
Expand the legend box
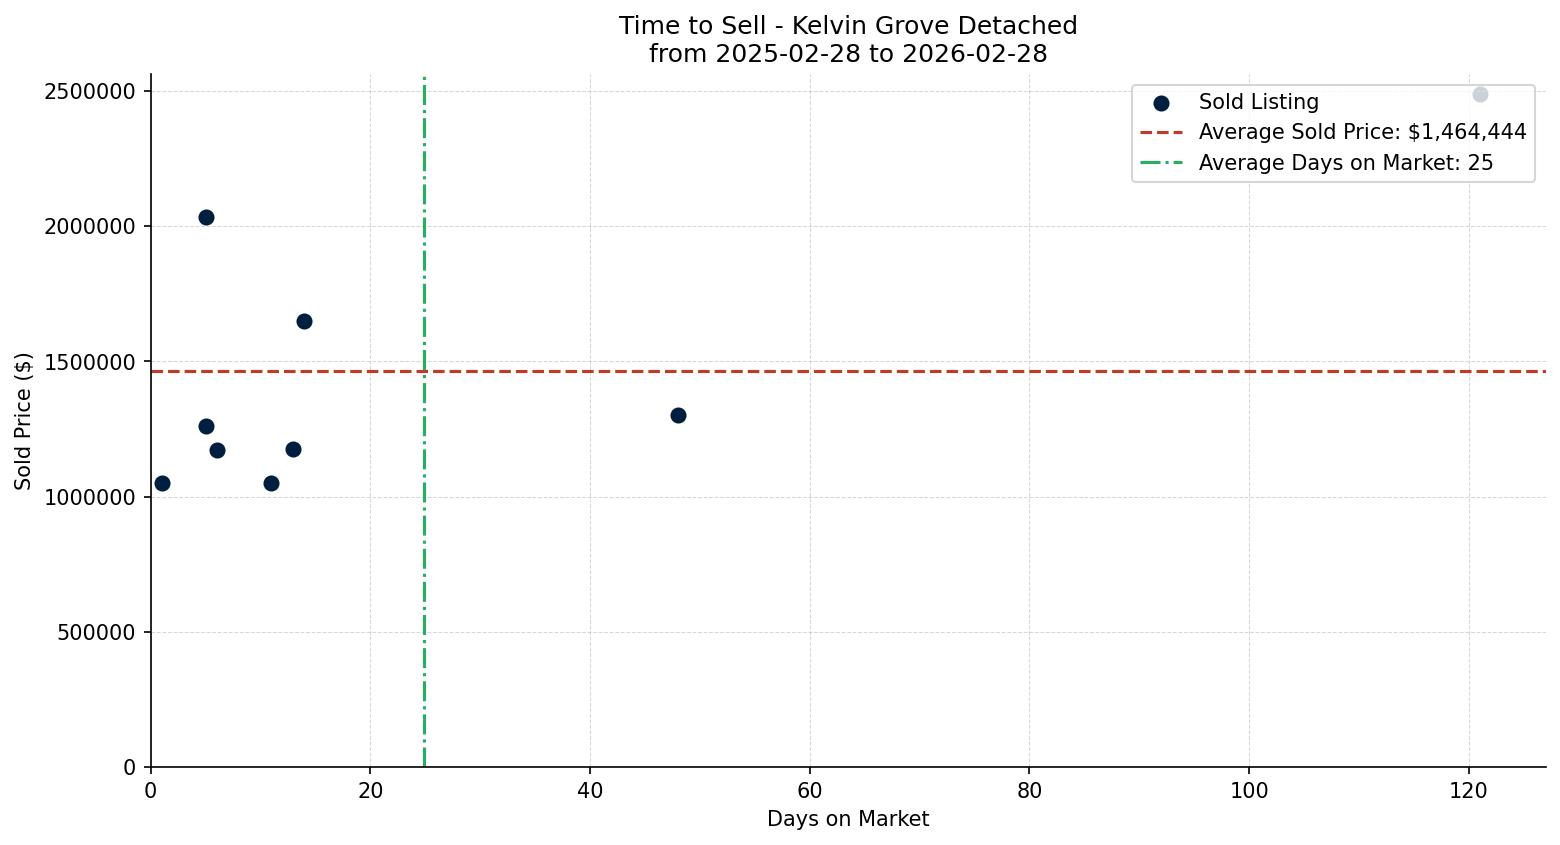[x=1332, y=131]
